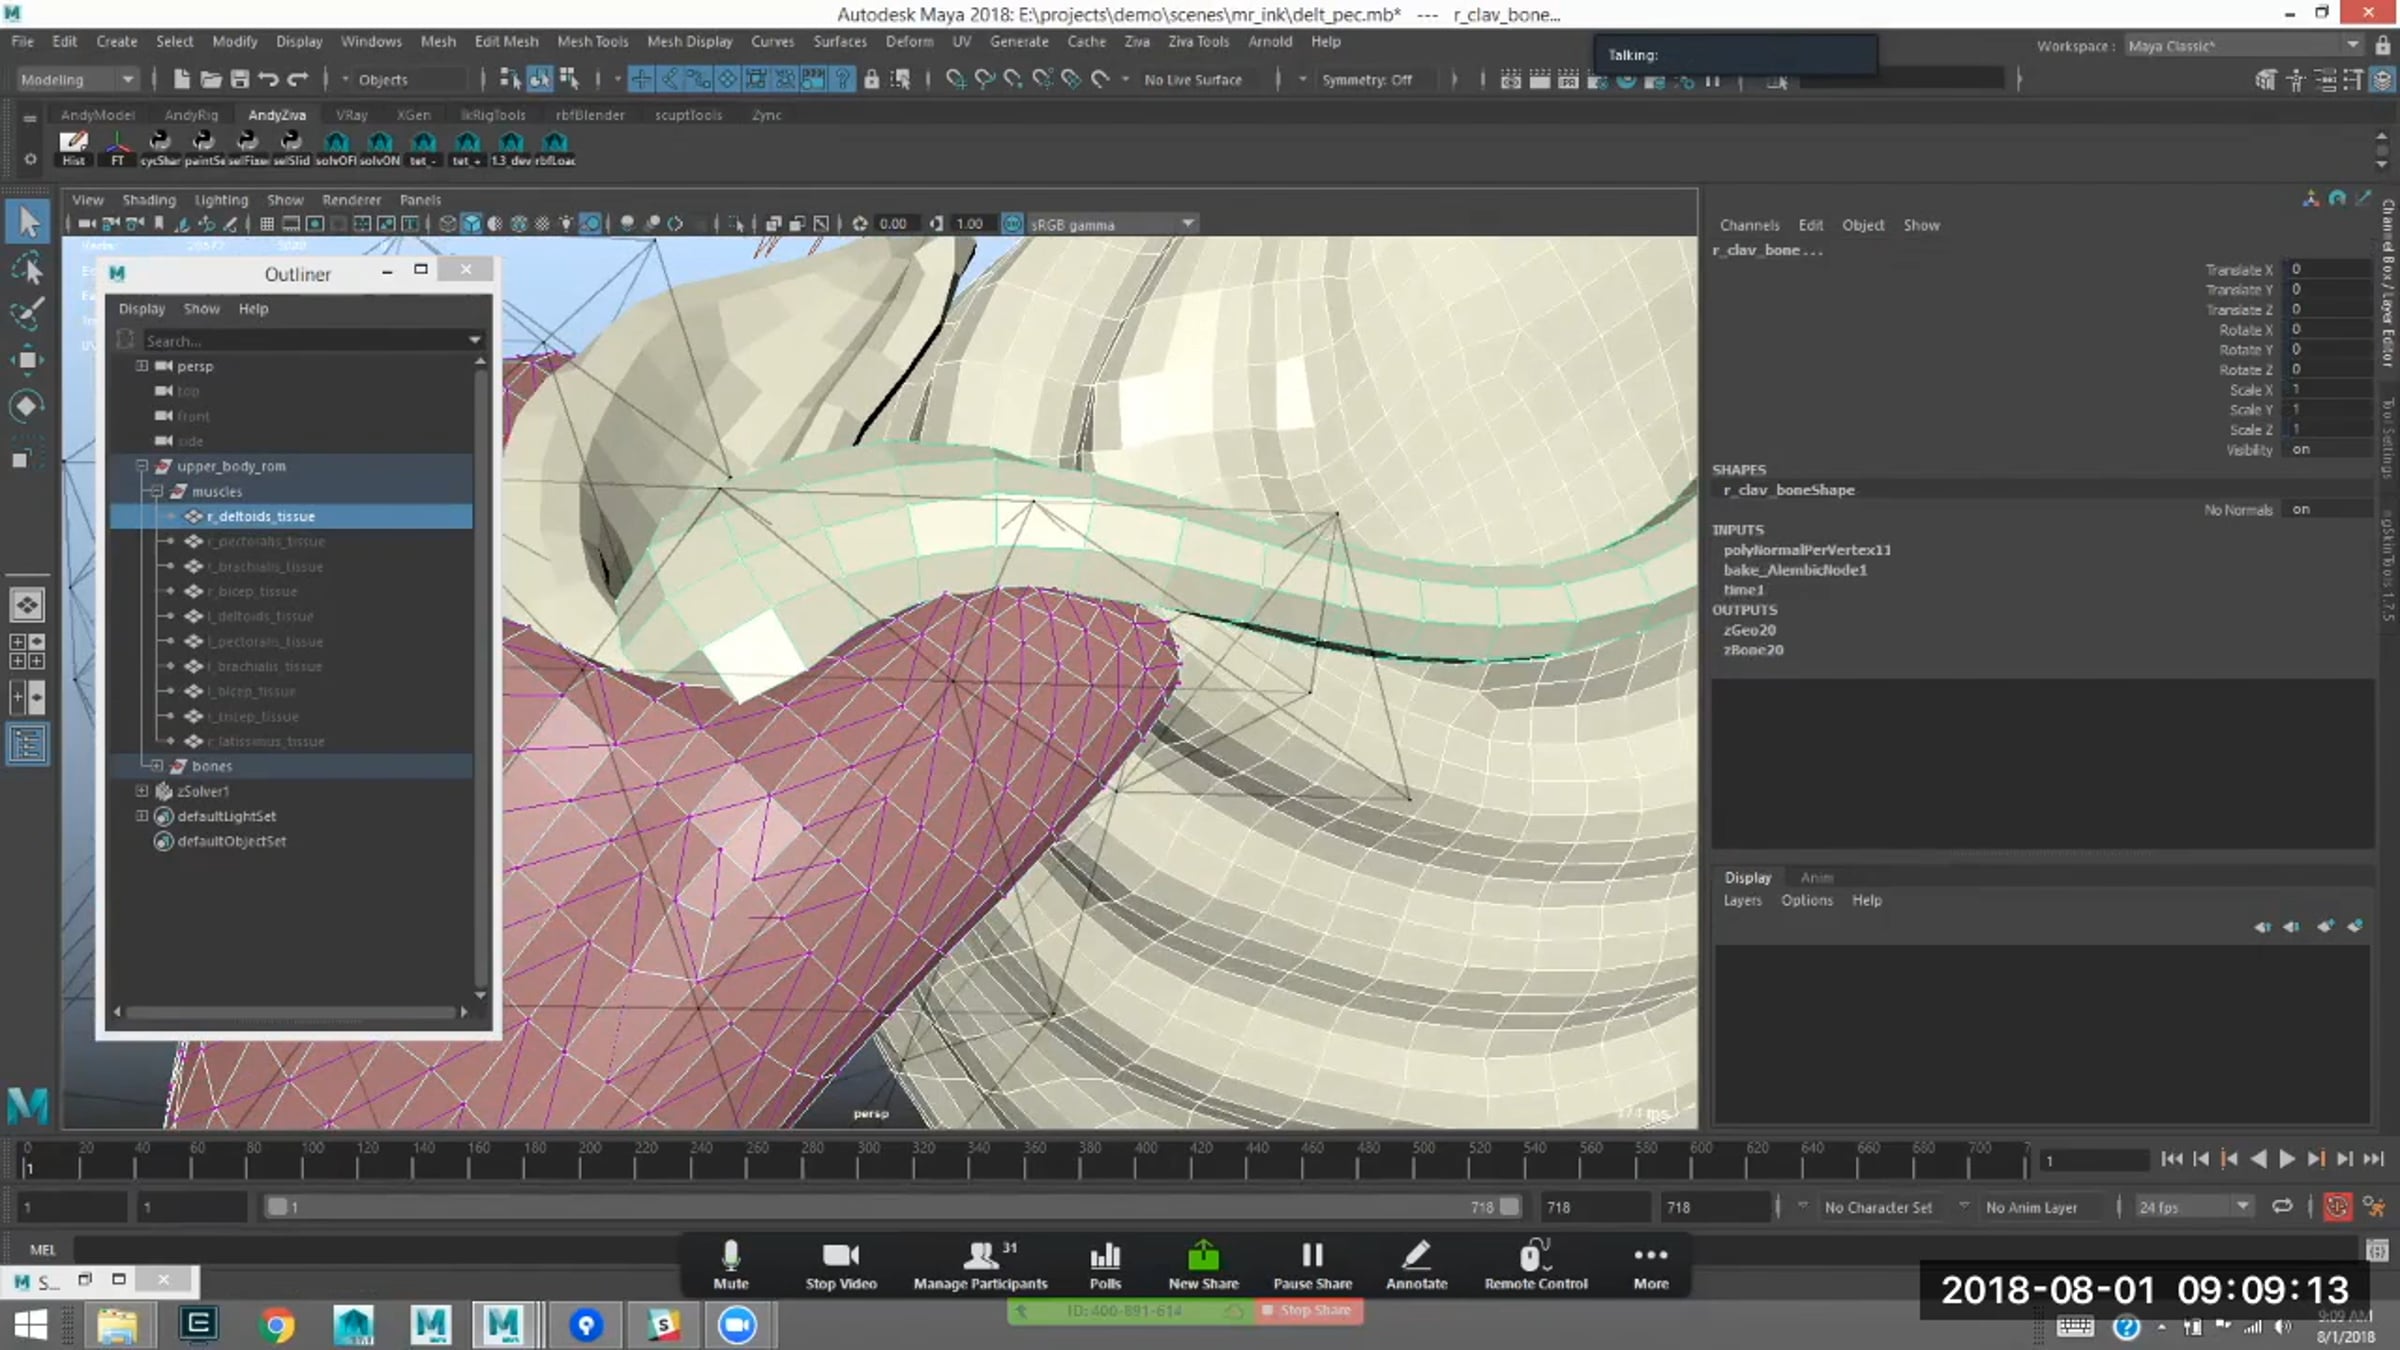Click the solvON shelf button
This screenshot has height=1350, width=2400.
380,148
